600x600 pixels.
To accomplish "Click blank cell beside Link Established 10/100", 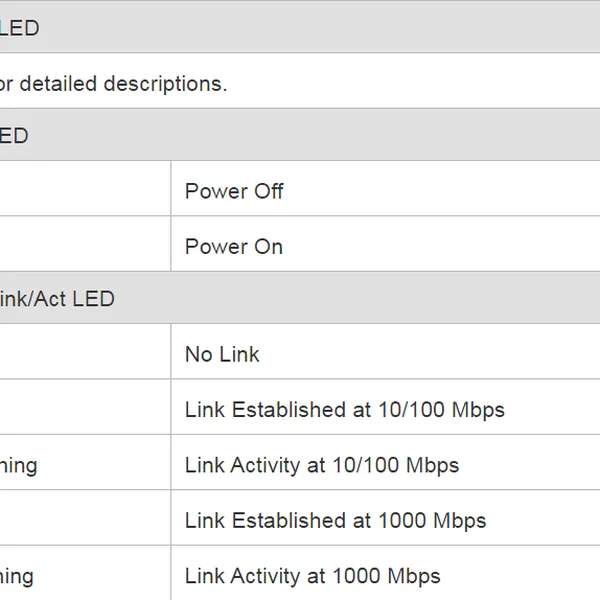I will tap(84, 410).
